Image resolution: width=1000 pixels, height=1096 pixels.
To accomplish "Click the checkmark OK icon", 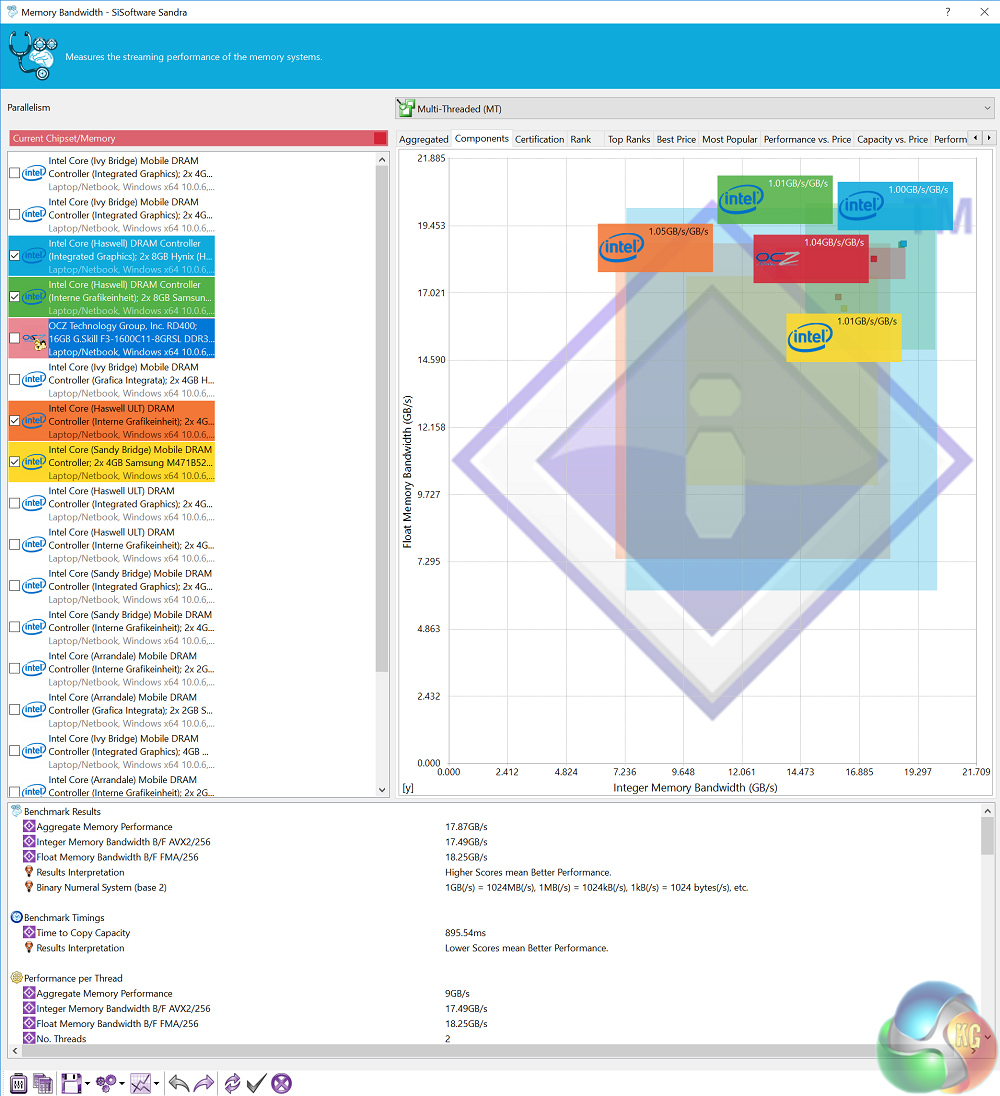I will 256,1083.
